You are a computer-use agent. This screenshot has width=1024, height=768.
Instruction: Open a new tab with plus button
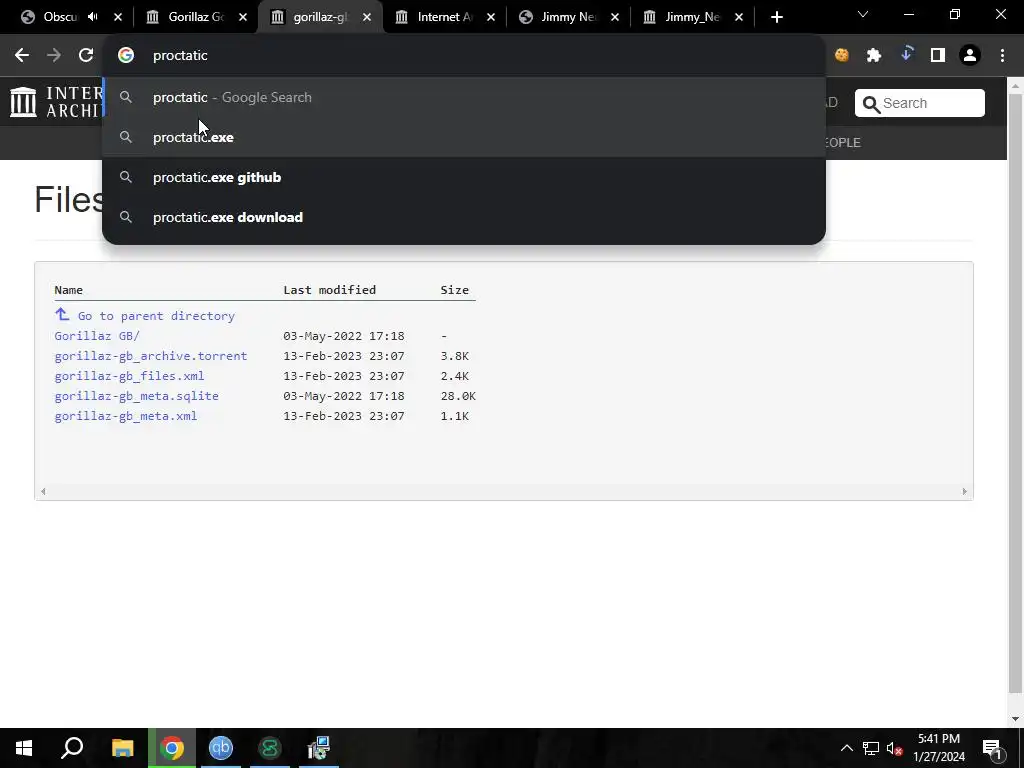coord(776,17)
